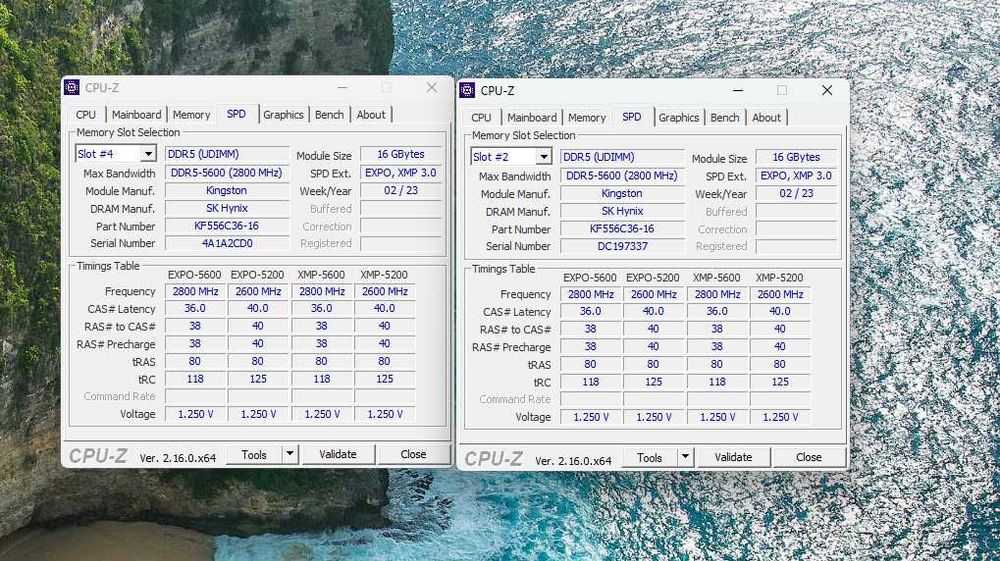
Task: Click Tools button in left window
Action: (254, 455)
